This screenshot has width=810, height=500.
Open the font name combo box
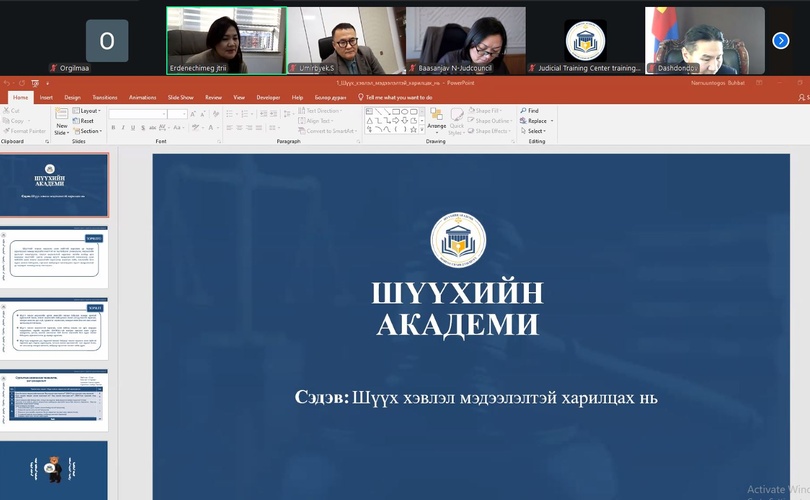138,114
